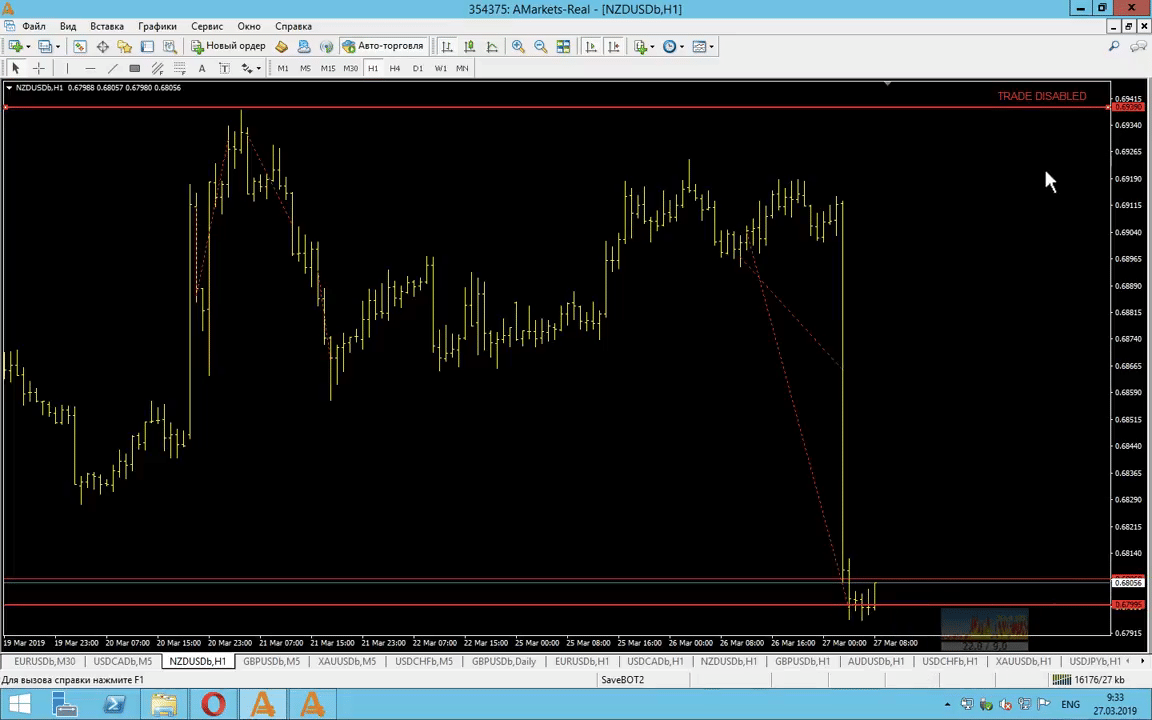Switch chart to bar chart mode
1152x720 pixels.
coord(447,46)
